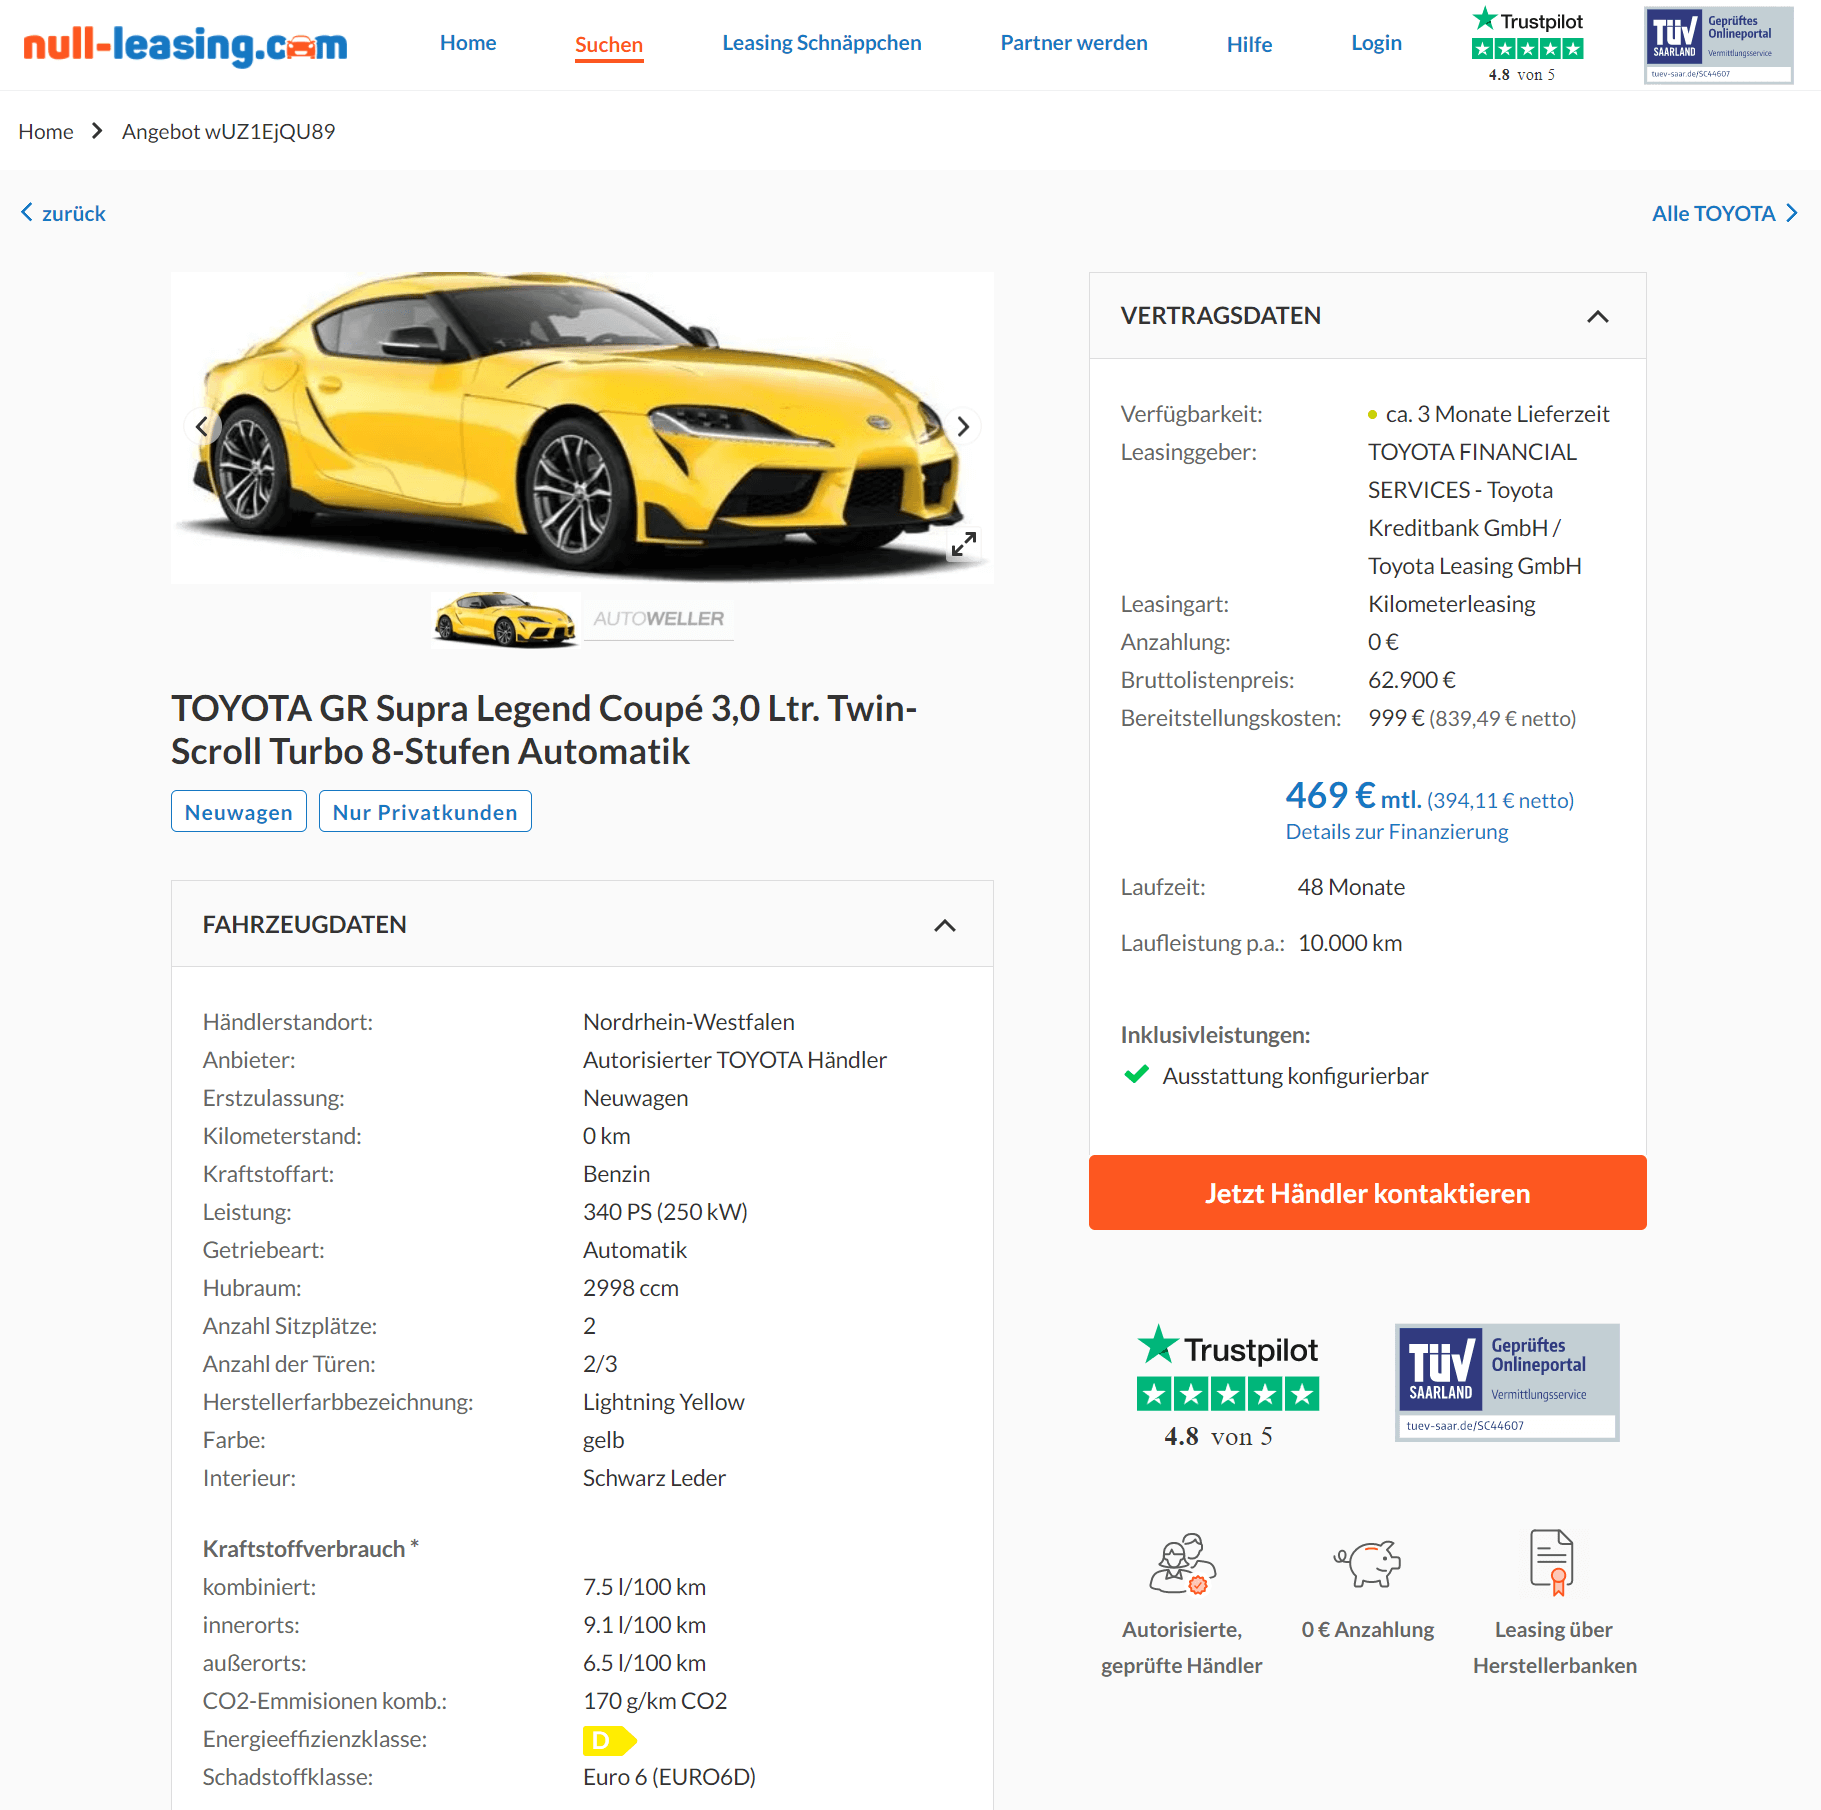The width and height of the screenshot is (1821, 1810).
Task: Open the Partner werden page
Action: (1073, 43)
